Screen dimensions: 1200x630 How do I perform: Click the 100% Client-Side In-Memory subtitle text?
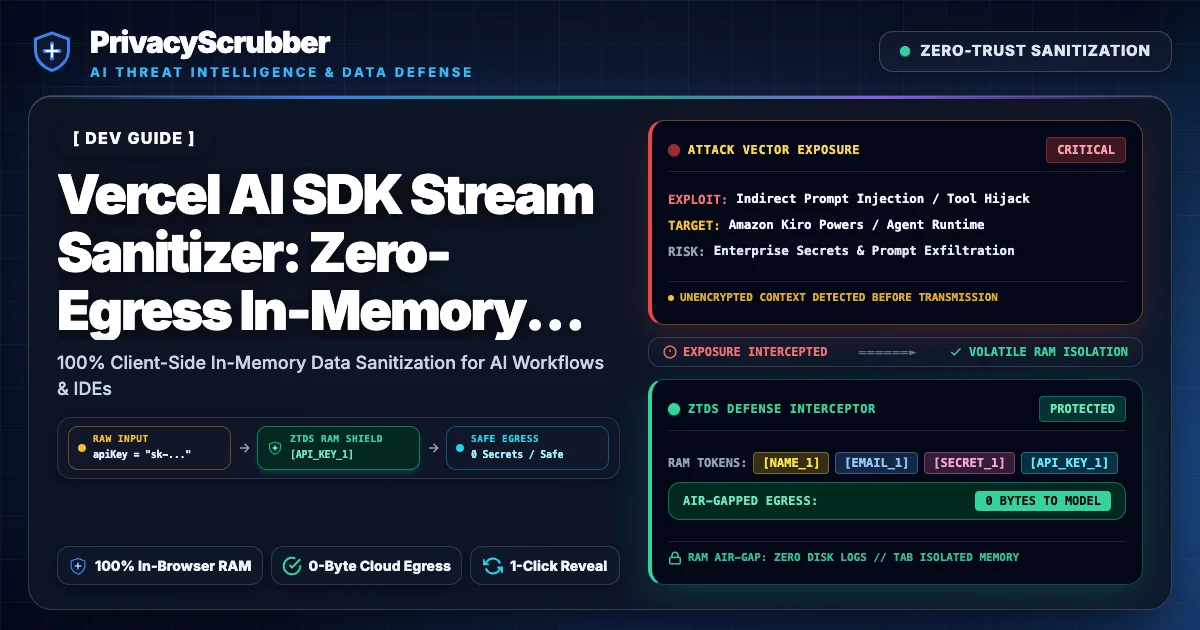pyautogui.click(x=331, y=375)
